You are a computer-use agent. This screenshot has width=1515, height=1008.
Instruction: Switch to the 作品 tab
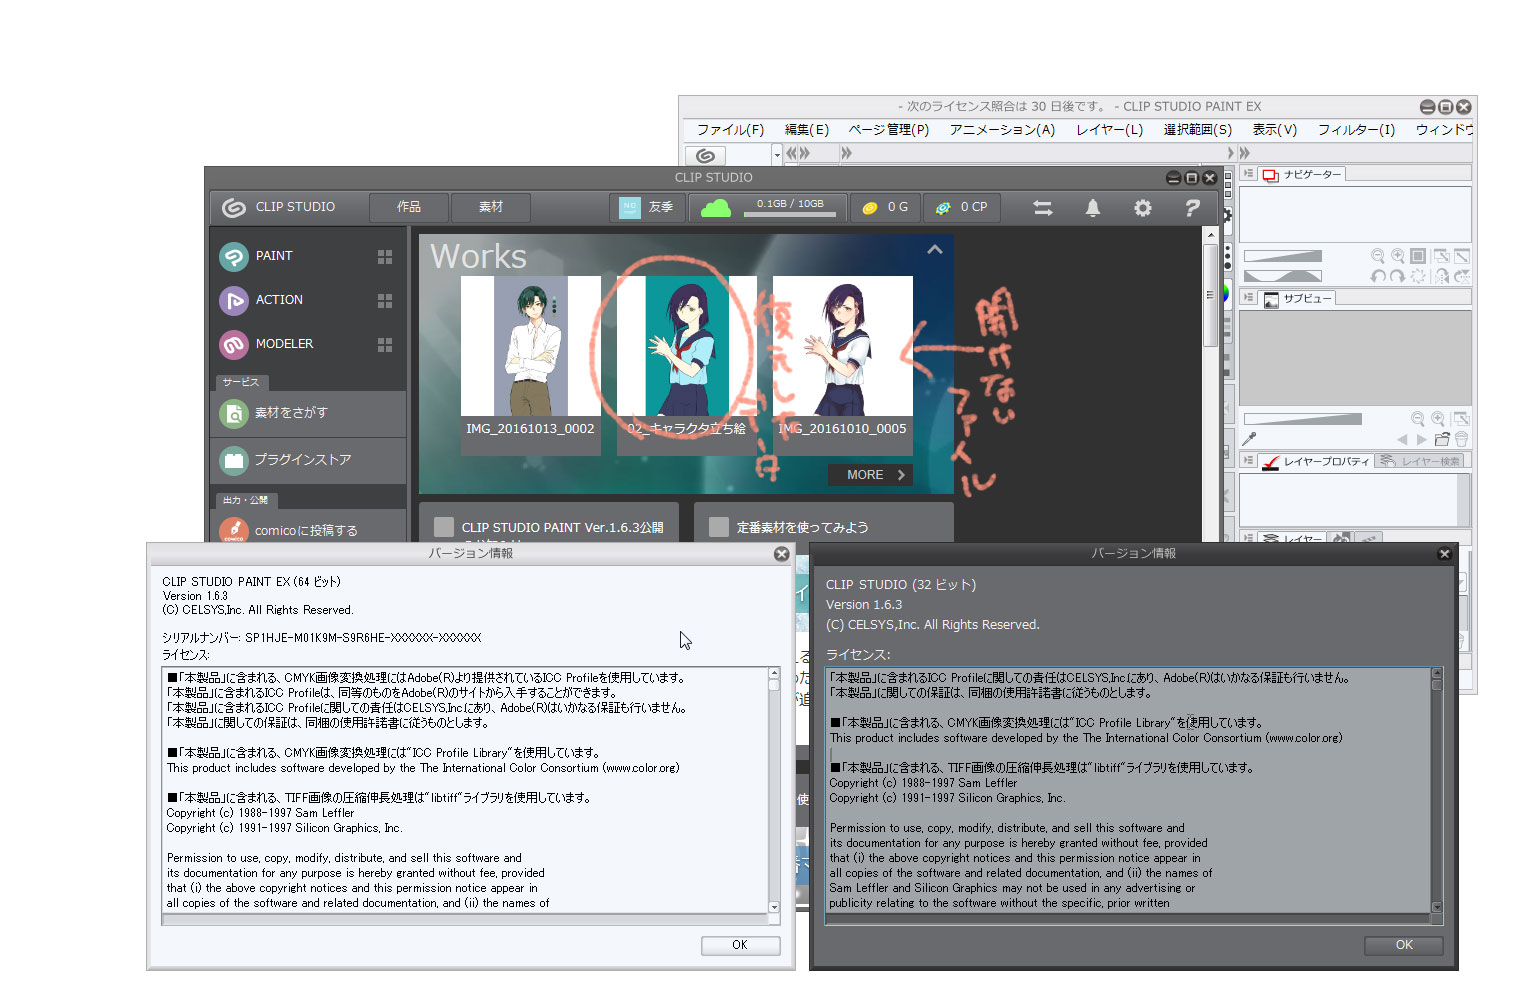(x=409, y=207)
